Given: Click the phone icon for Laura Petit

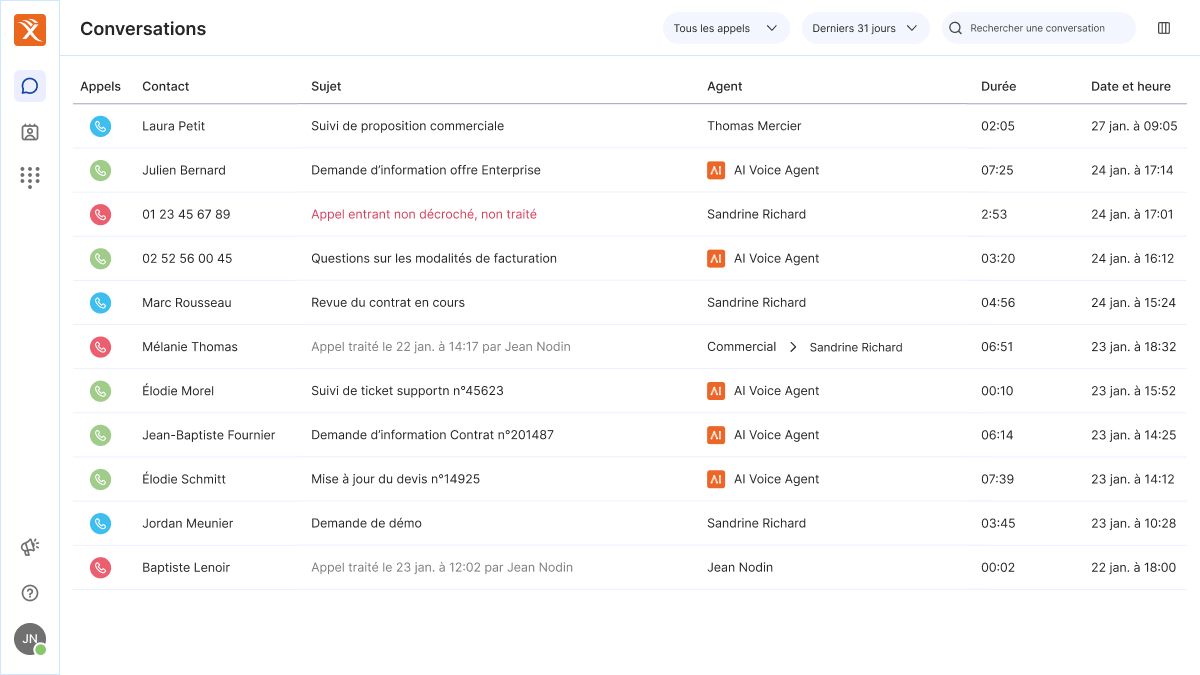Looking at the screenshot, I should click(100, 126).
